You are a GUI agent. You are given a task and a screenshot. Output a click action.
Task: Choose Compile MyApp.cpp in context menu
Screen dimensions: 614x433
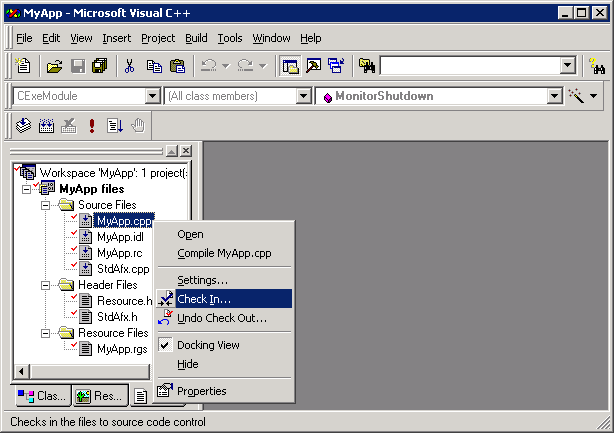[x=224, y=253]
